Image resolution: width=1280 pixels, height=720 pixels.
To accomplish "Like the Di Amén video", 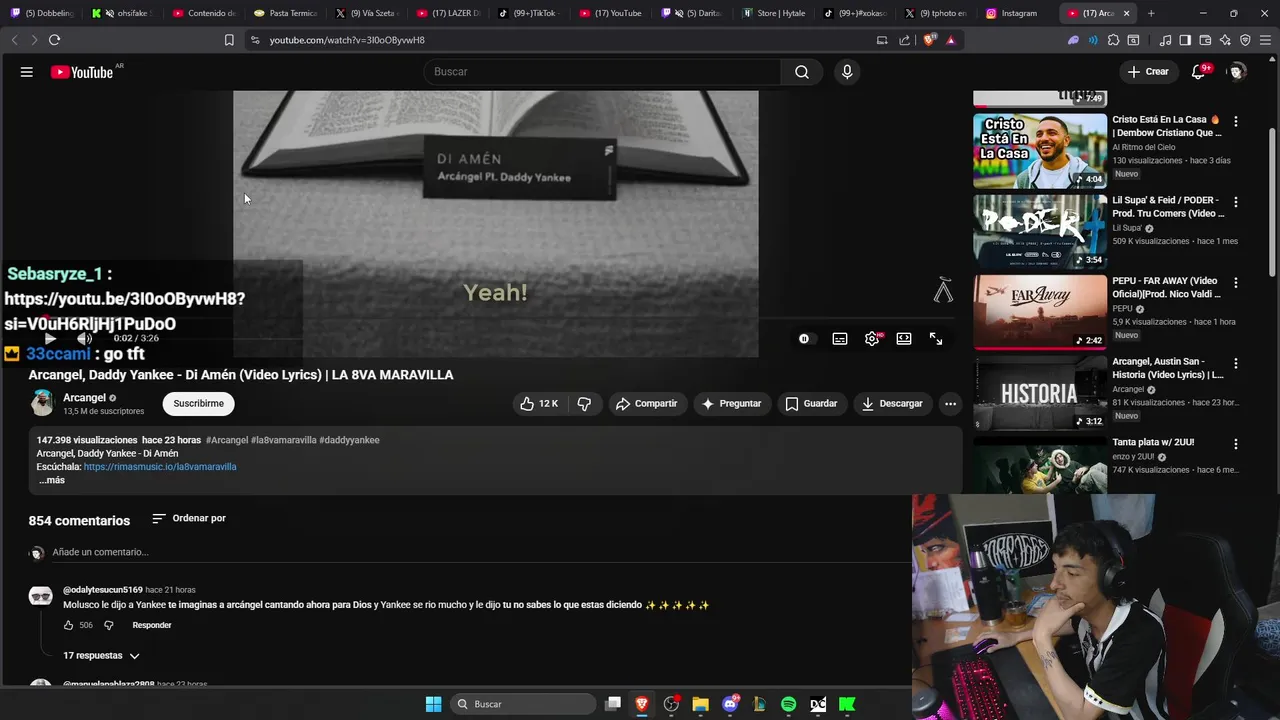I will [x=538, y=404].
